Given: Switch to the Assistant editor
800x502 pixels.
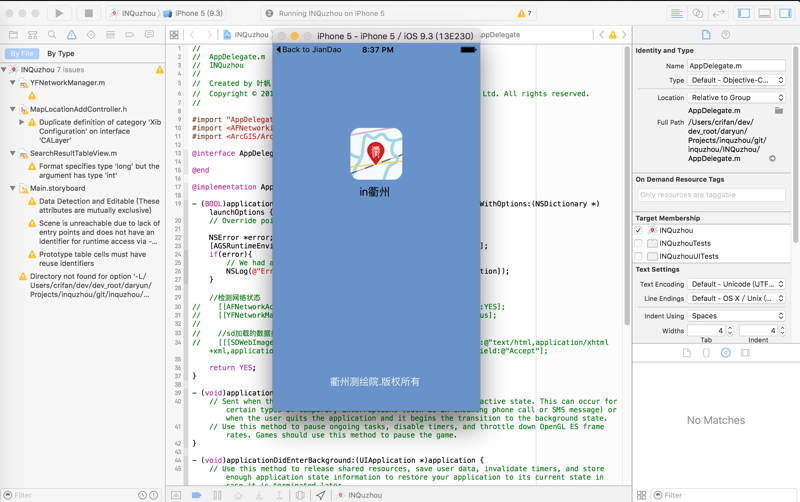Looking at the screenshot, I should 698,14.
